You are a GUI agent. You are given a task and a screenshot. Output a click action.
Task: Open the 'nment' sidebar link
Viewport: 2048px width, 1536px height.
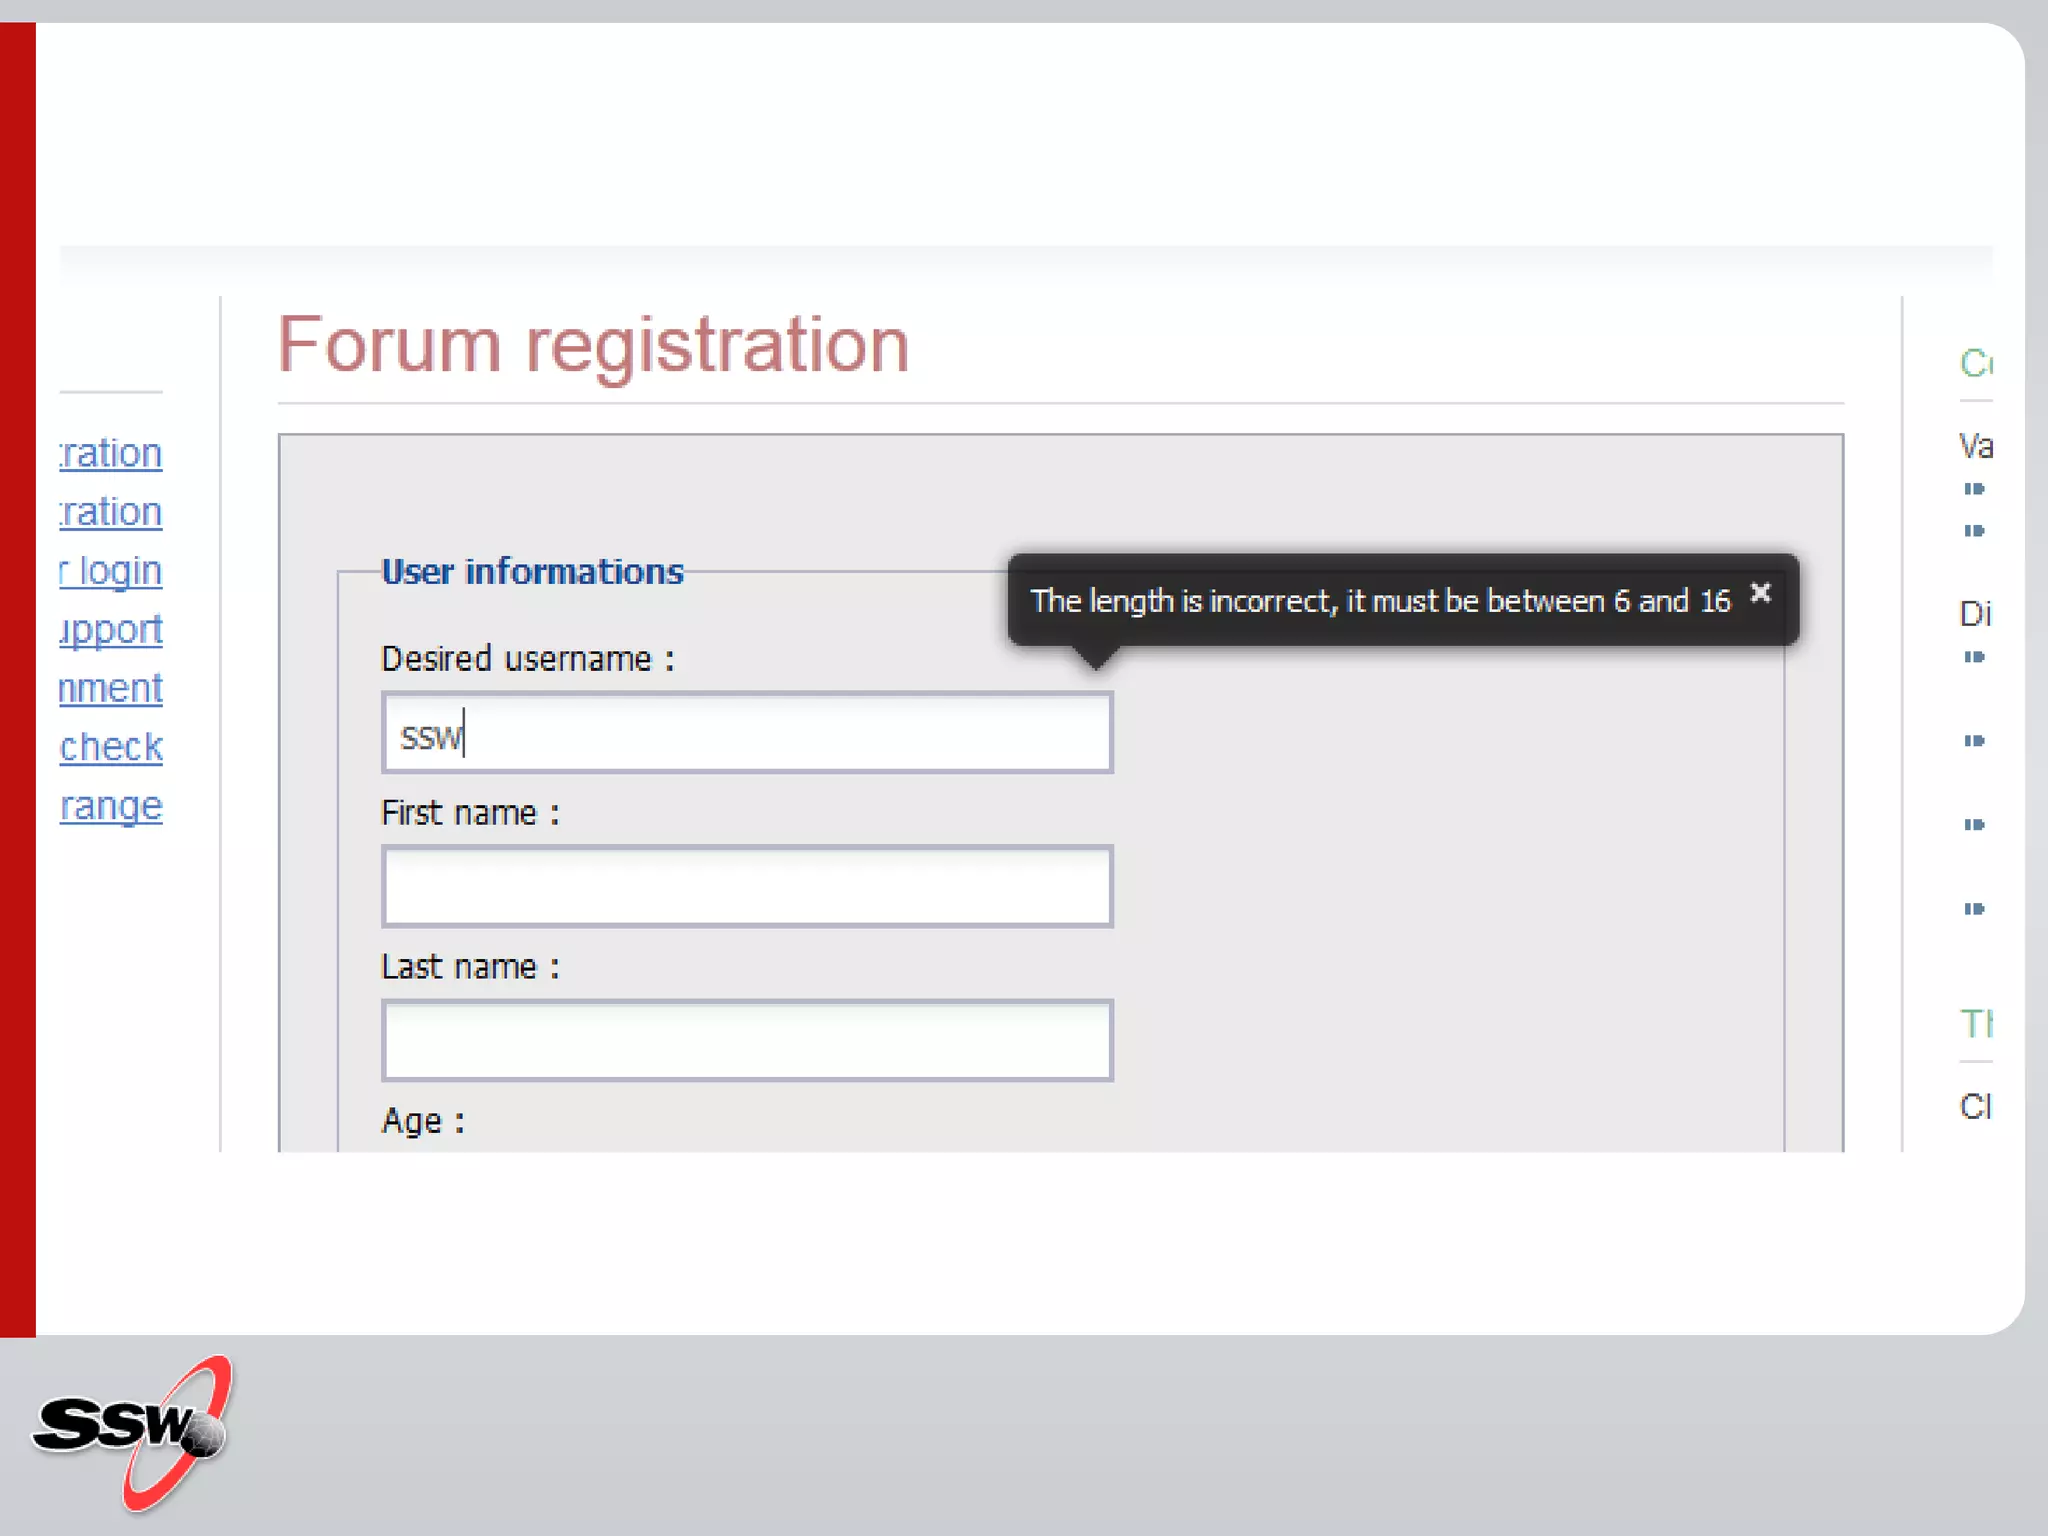pos(111,689)
